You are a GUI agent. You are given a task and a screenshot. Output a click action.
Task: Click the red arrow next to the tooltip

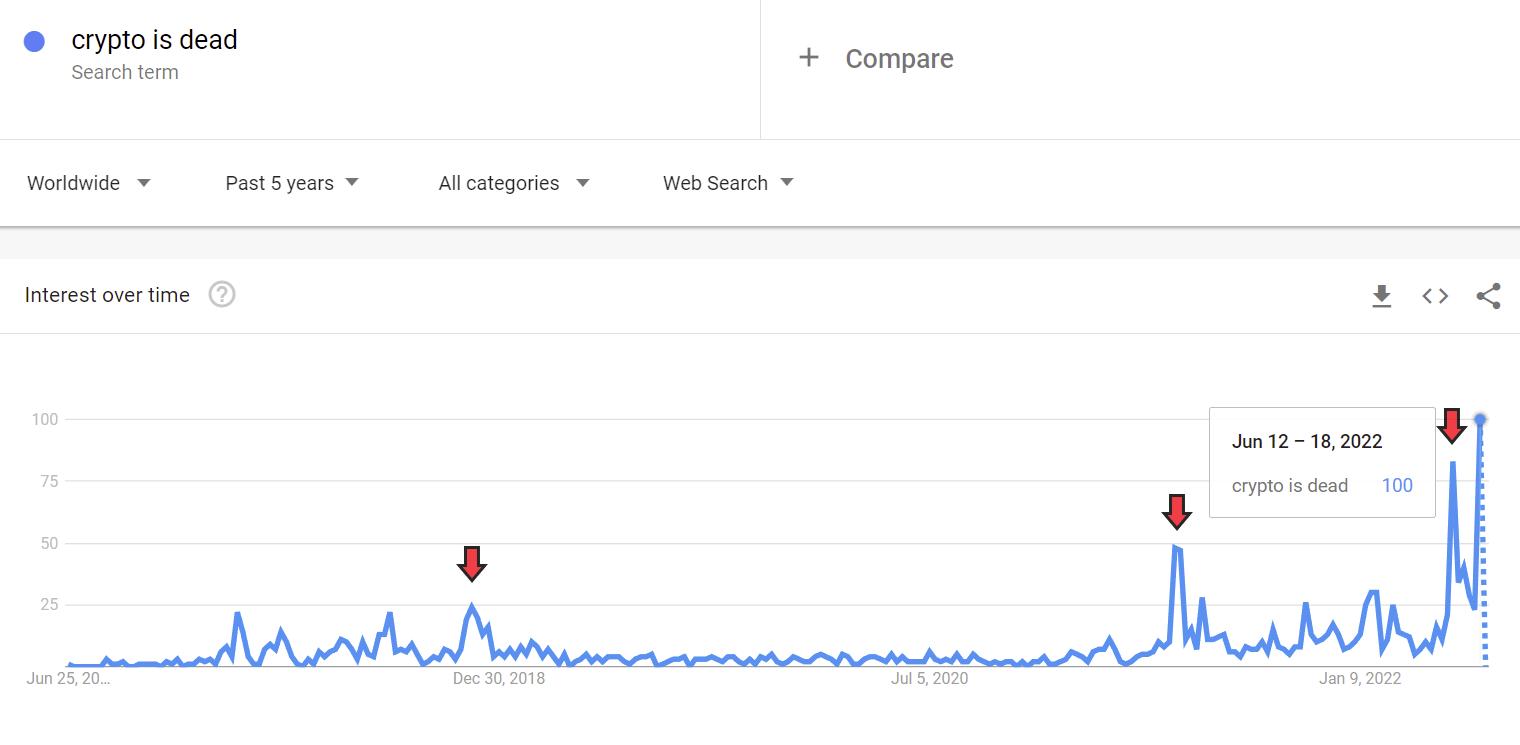1452,425
